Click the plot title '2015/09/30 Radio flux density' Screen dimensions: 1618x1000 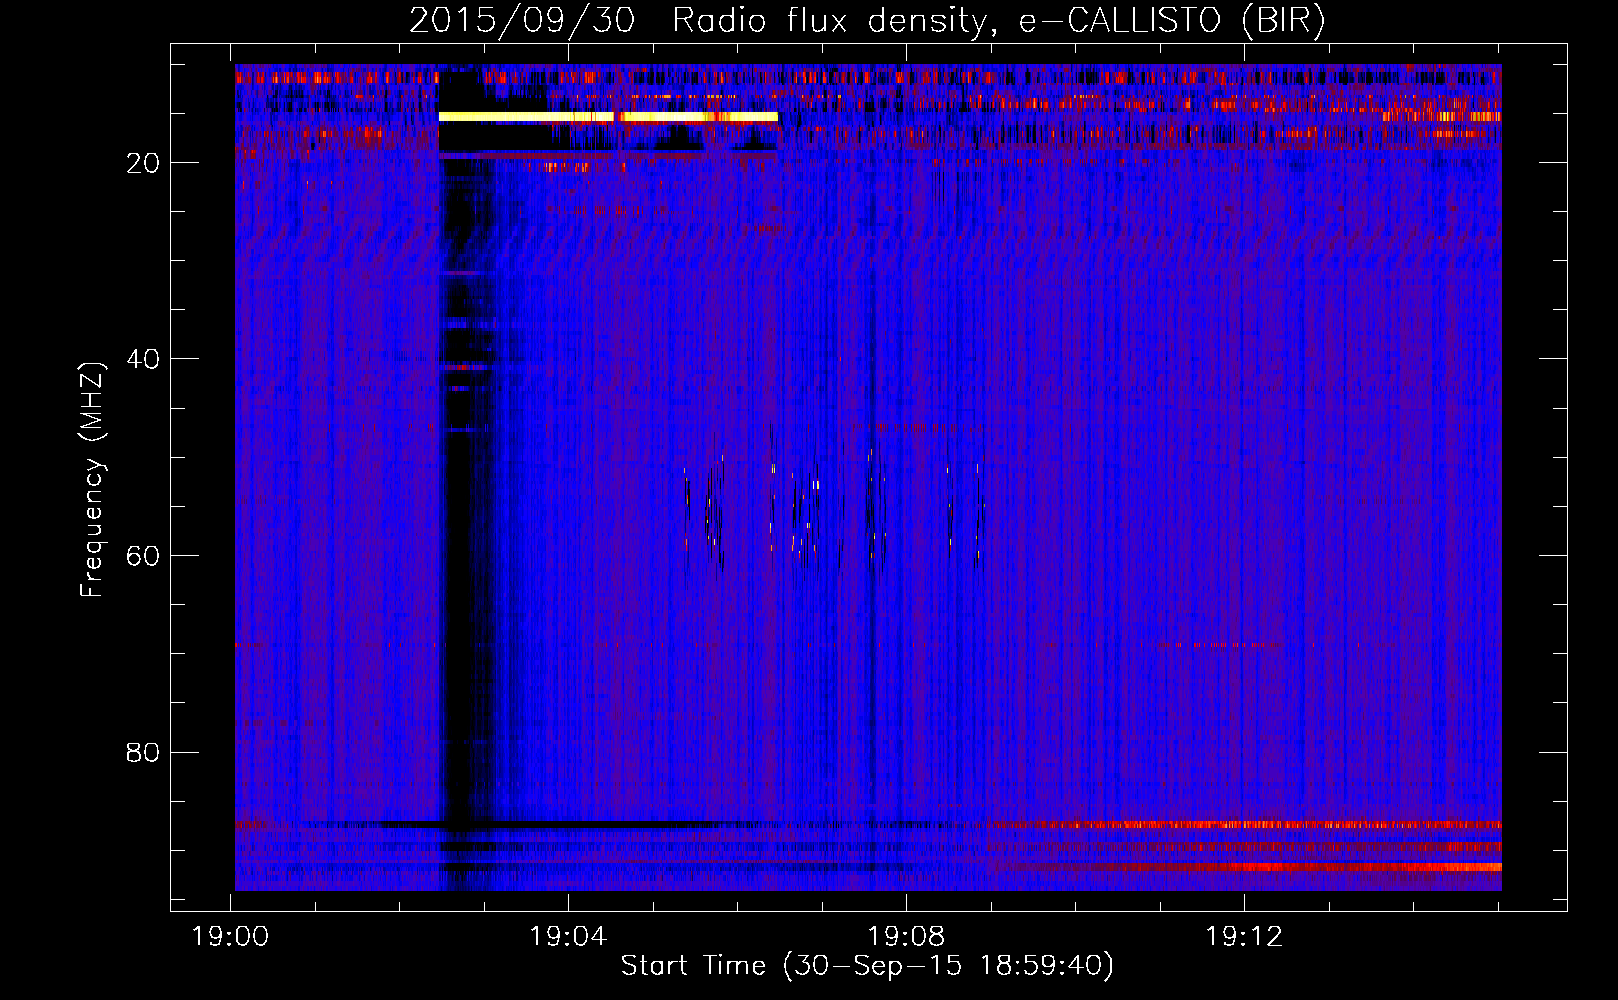[x=697, y=21]
